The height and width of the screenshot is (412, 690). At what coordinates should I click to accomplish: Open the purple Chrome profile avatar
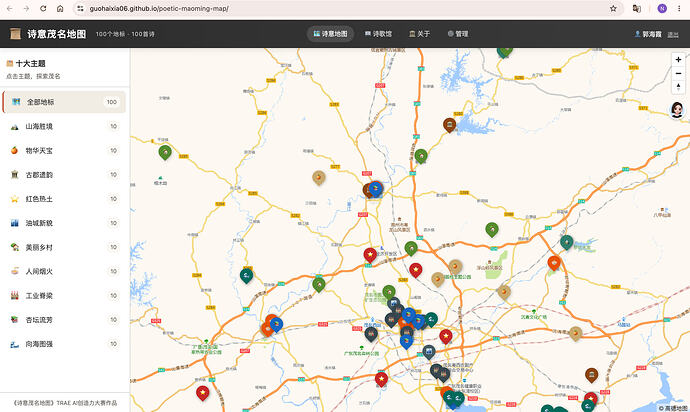pos(662,8)
